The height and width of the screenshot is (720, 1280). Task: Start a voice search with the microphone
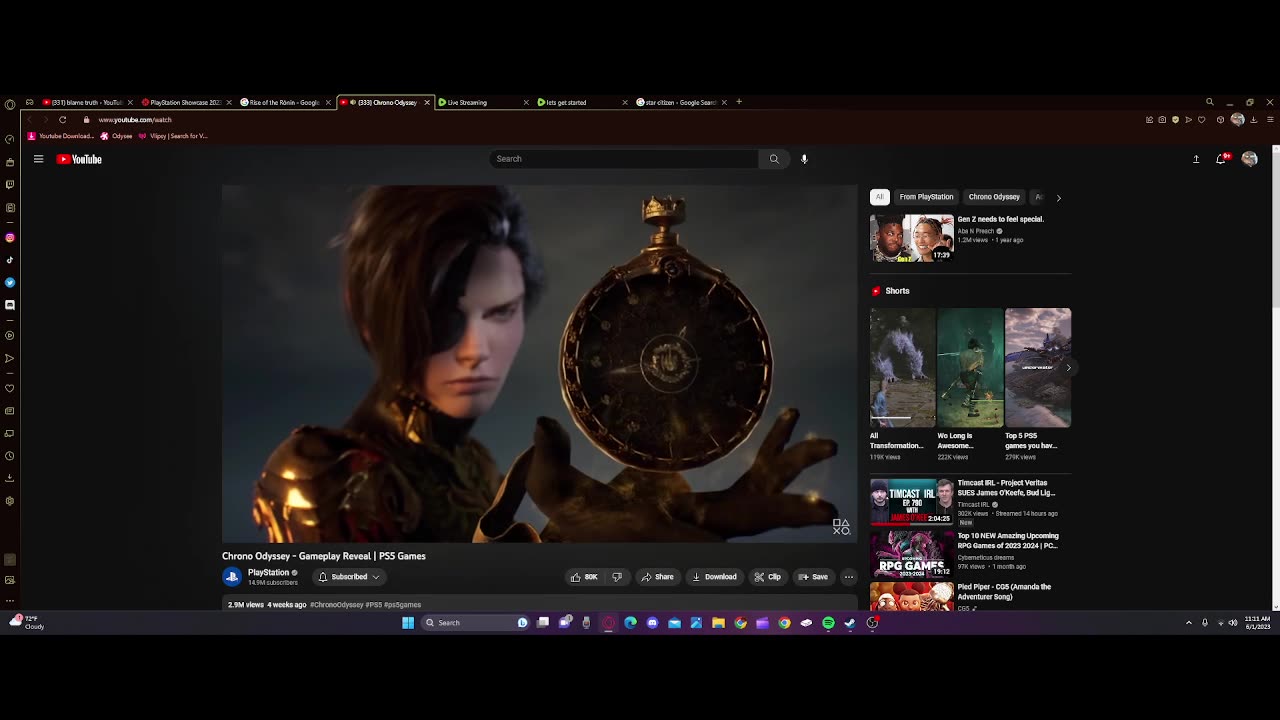(x=804, y=159)
